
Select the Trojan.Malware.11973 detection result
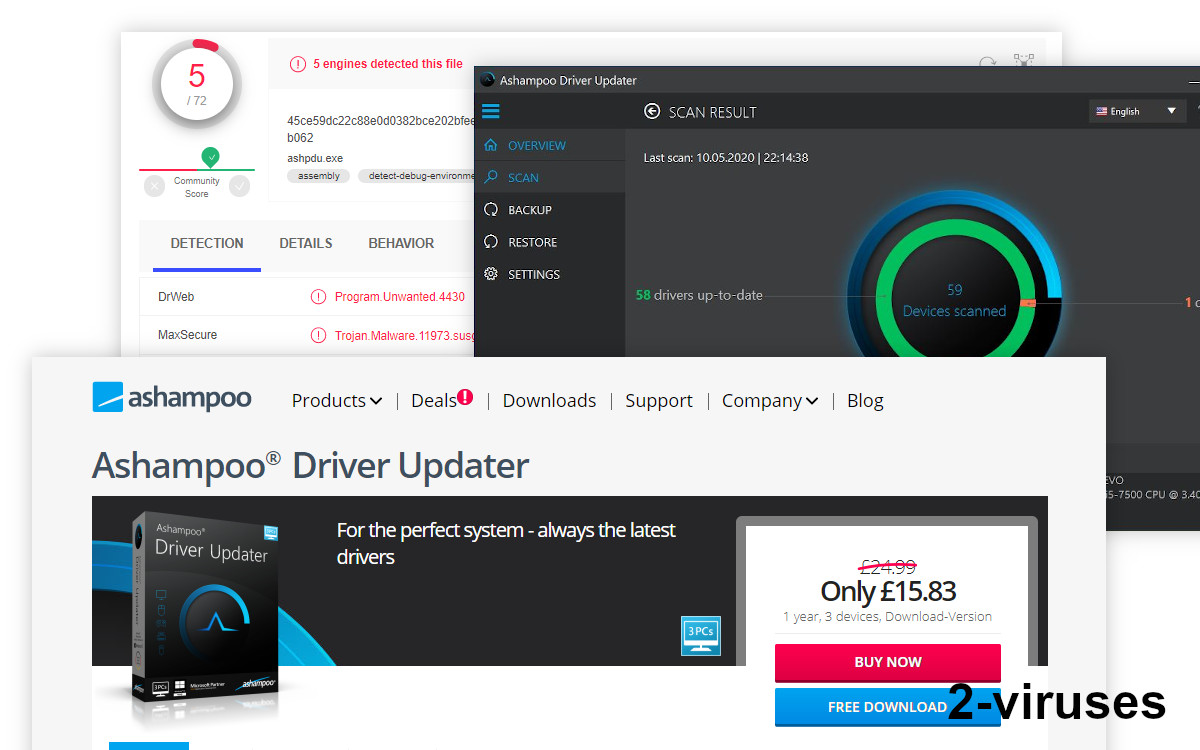pyautogui.click(x=404, y=336)
